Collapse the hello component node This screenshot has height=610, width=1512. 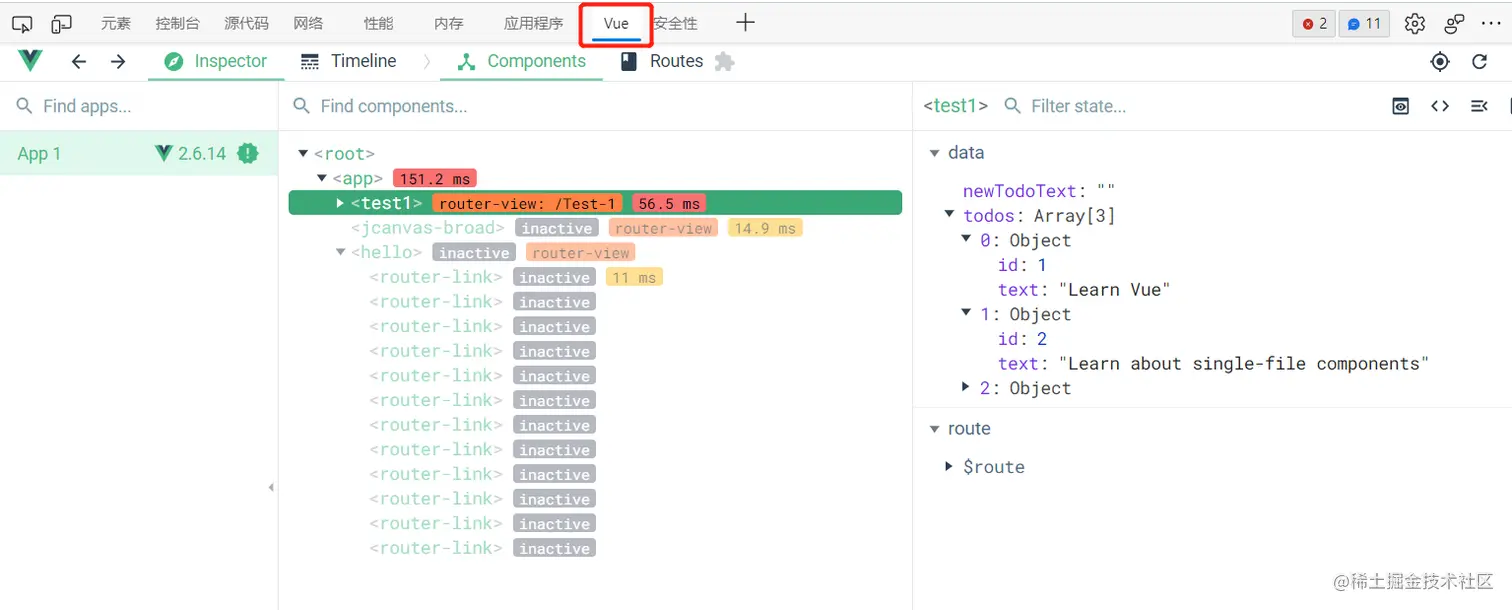pyautogui.click(x=340, y=253)
